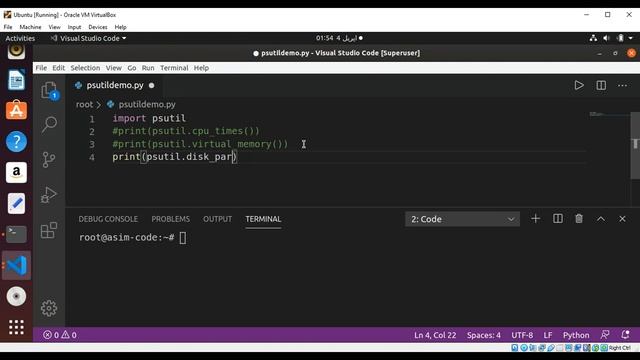Image resolution: width=640 pixels, height=360 pixels.
Task: Open the Explorer view in activity bar
Action: click(49, 90)
